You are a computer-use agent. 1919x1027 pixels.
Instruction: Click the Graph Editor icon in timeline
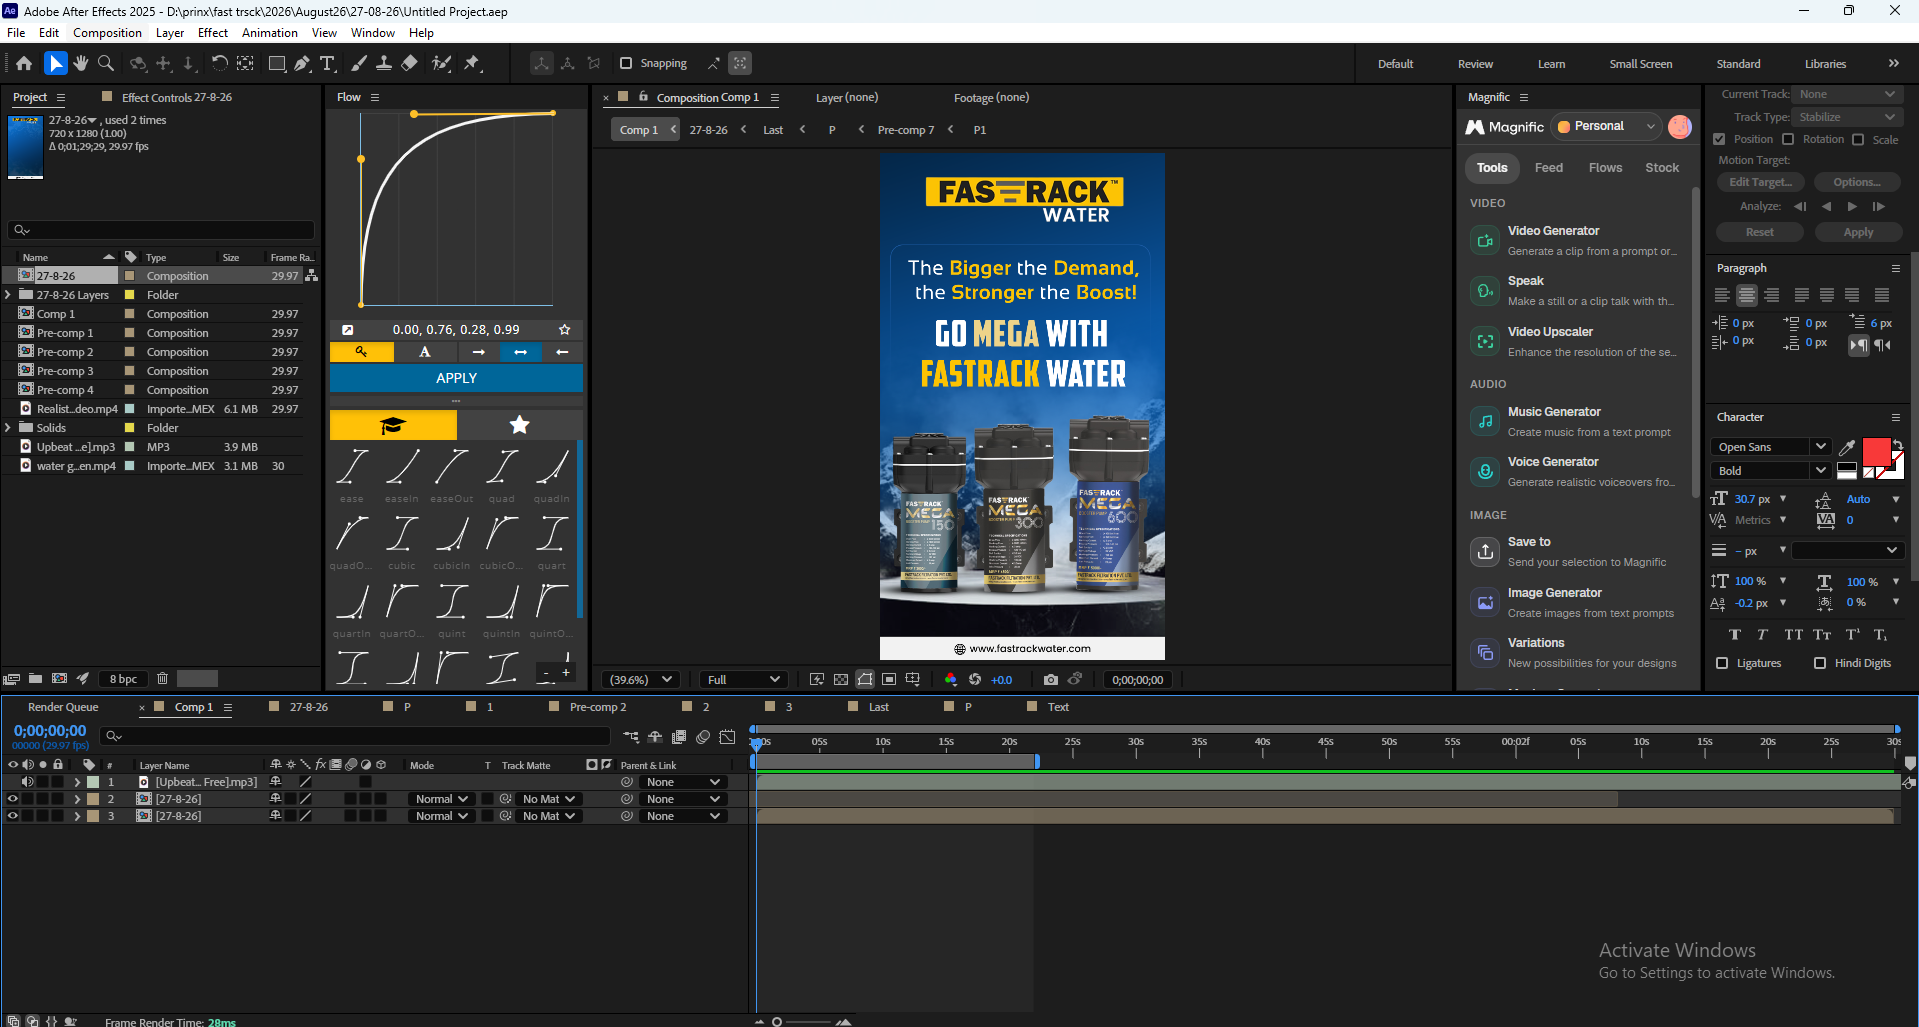coord(728,737)
